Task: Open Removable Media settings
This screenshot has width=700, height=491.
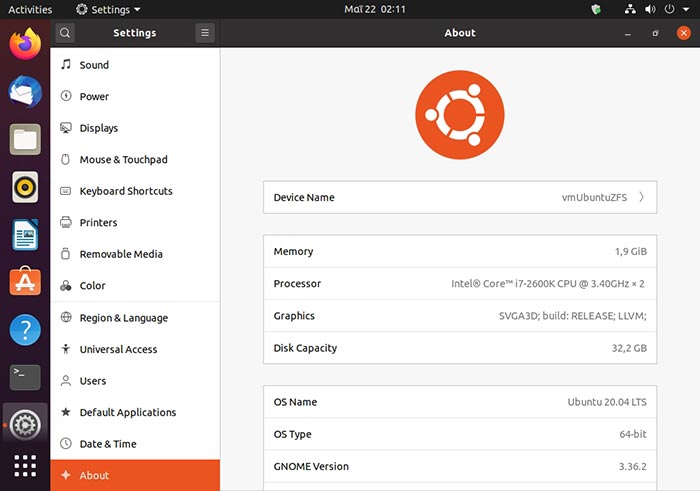Action: click(135, 254)
